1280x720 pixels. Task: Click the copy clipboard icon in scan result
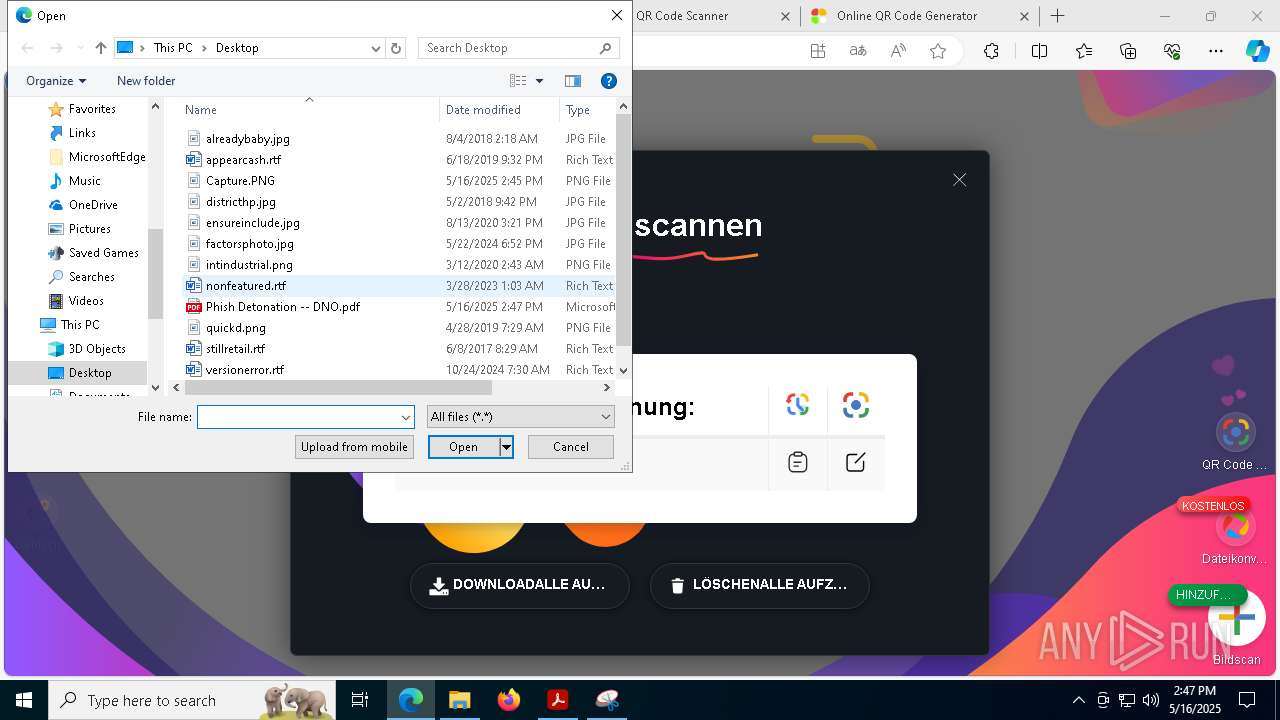pos(797,462)
